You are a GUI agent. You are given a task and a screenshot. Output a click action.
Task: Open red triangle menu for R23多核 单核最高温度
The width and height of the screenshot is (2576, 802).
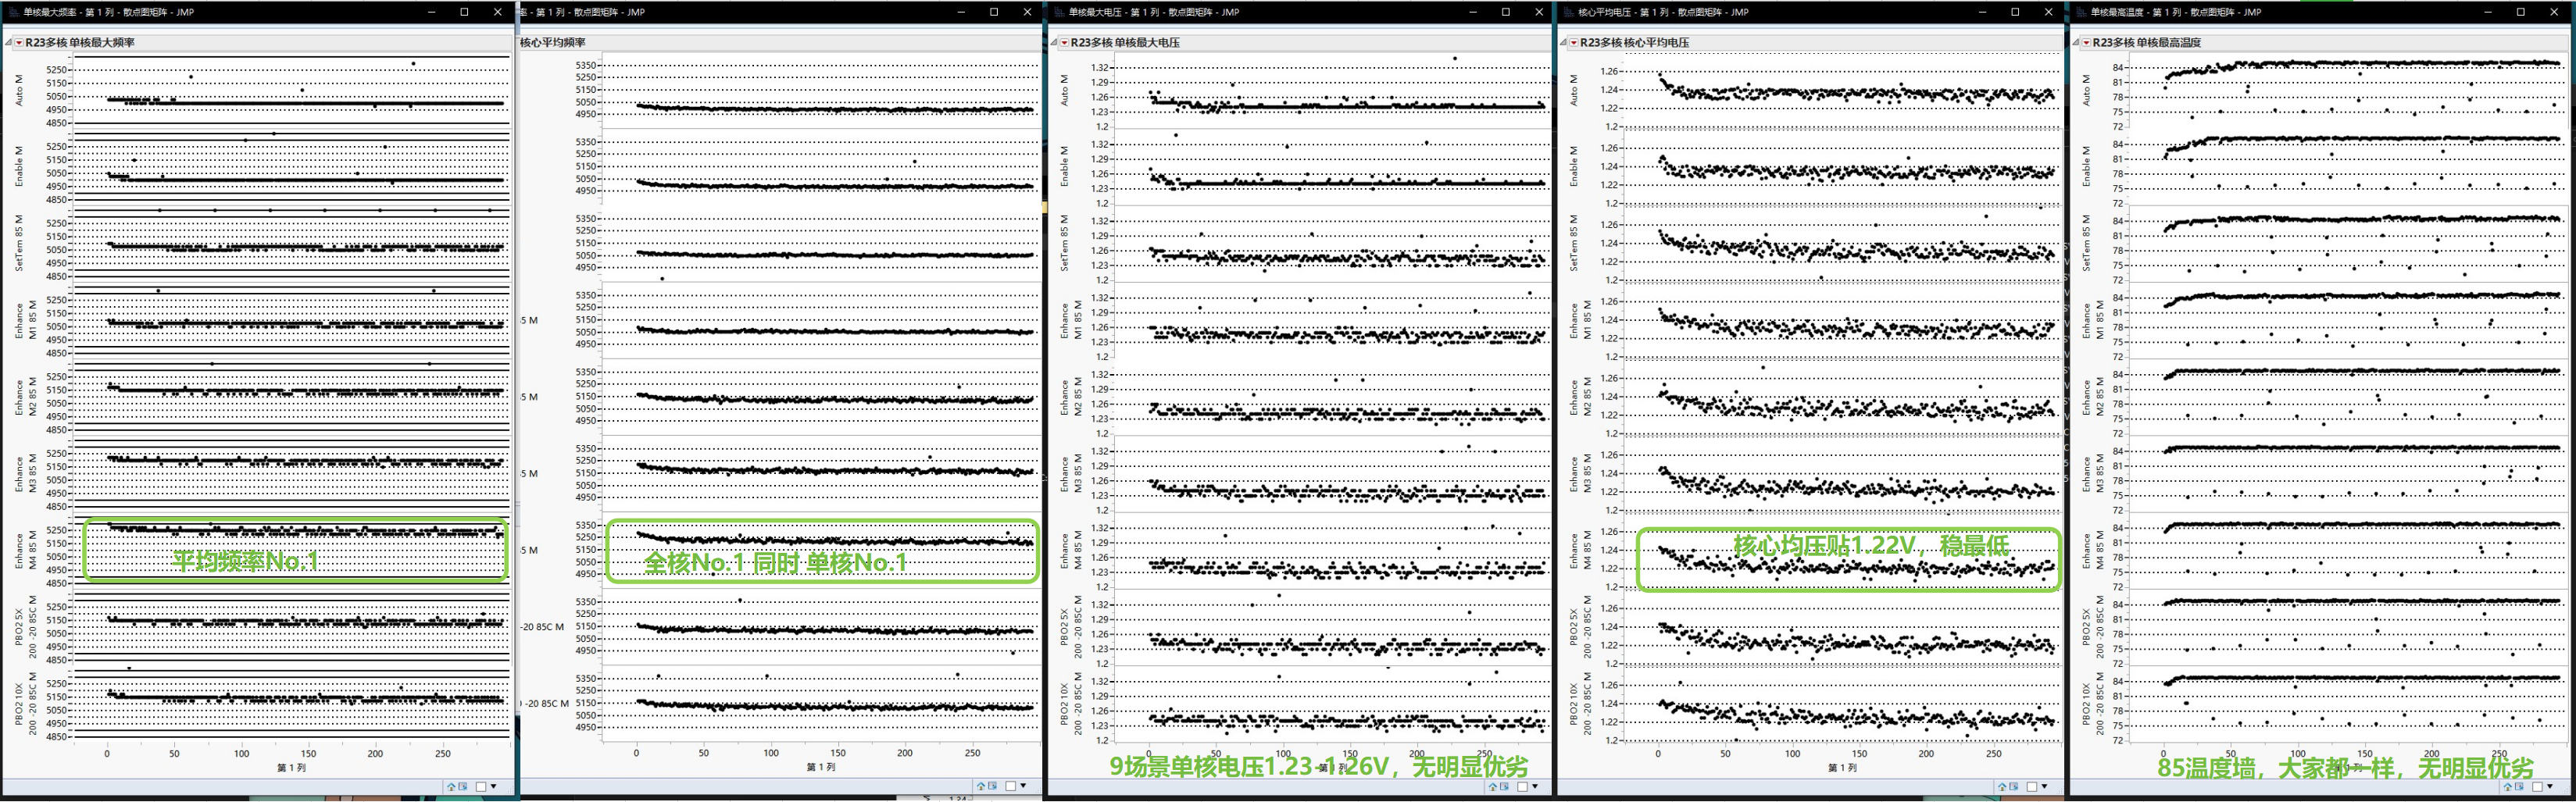tap(2086, 43)
